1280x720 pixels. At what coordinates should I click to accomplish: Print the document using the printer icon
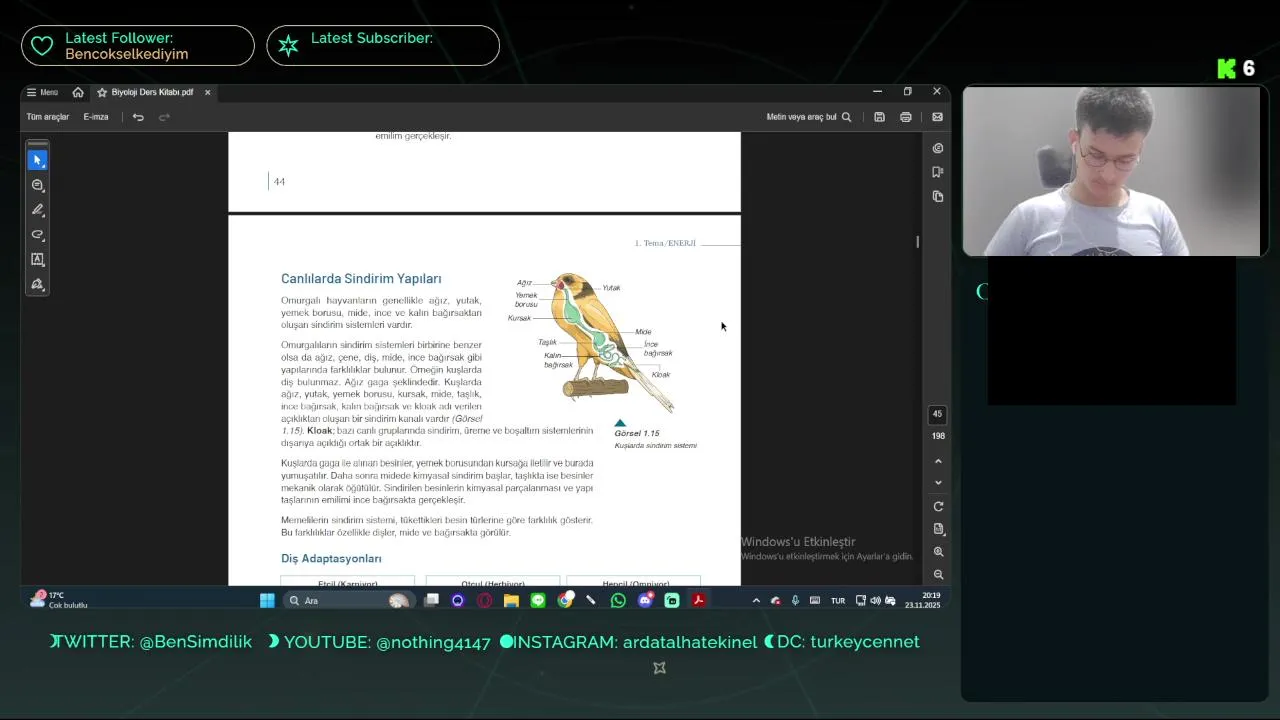[x=906, y=117]
